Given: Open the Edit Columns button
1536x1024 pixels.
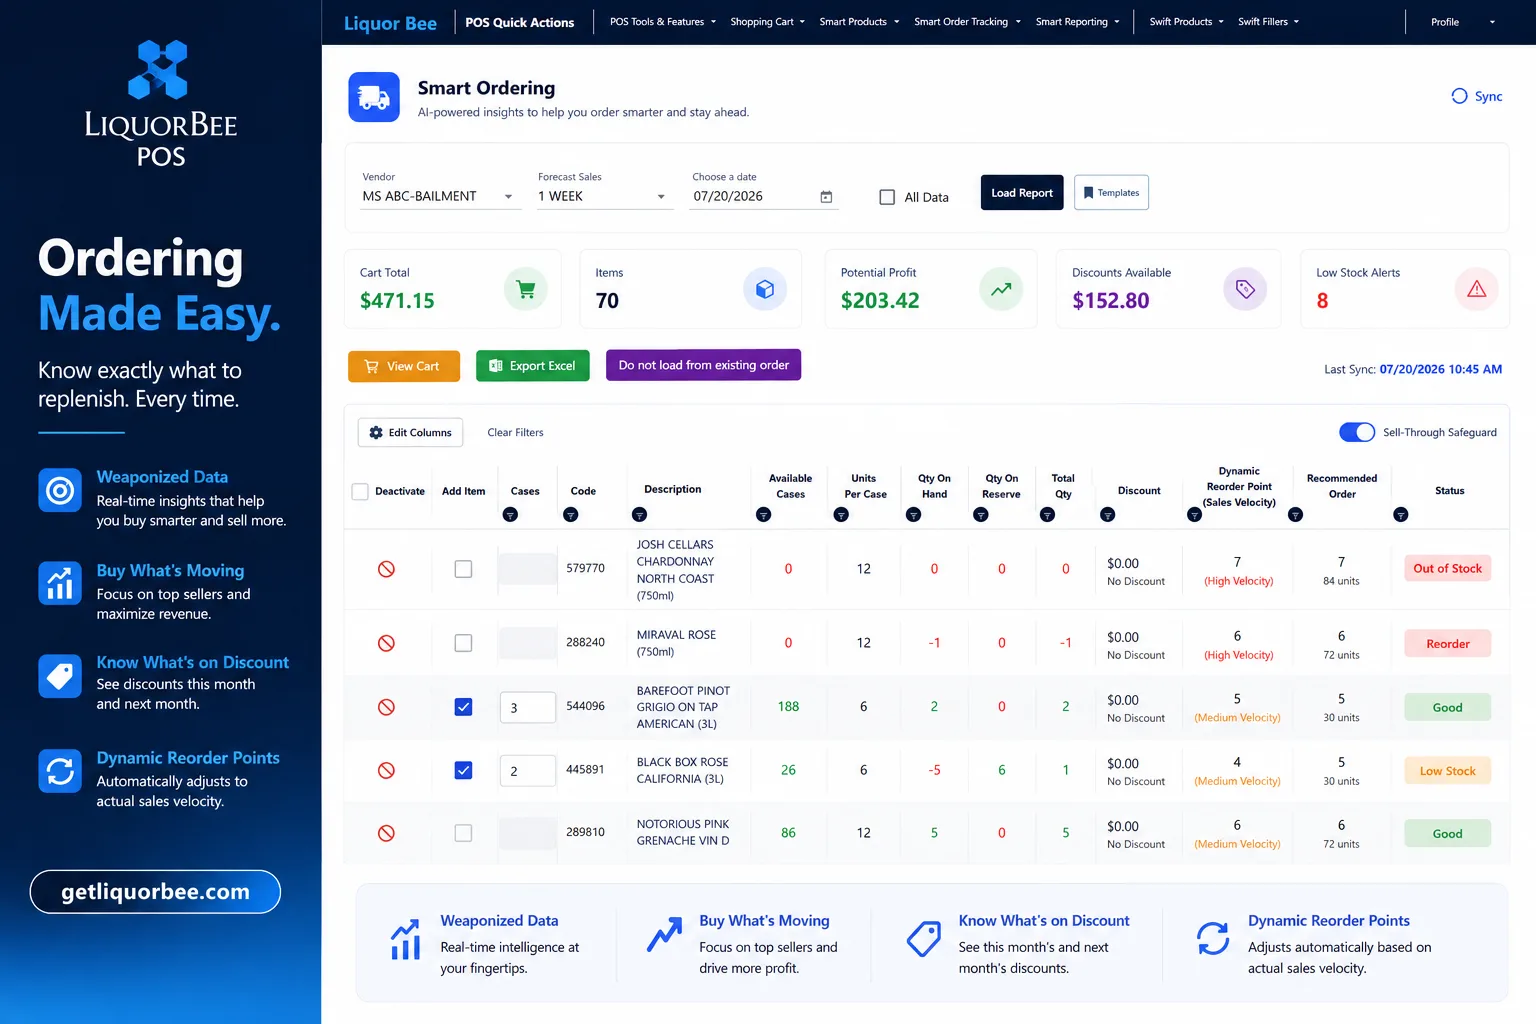Looking at the screenshot, I should (411, 432).
